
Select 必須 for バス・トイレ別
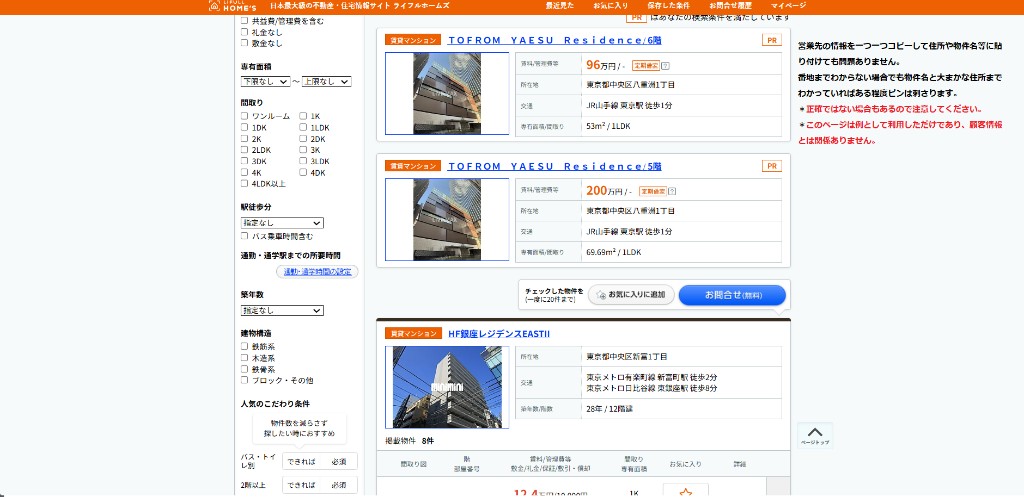338,462
